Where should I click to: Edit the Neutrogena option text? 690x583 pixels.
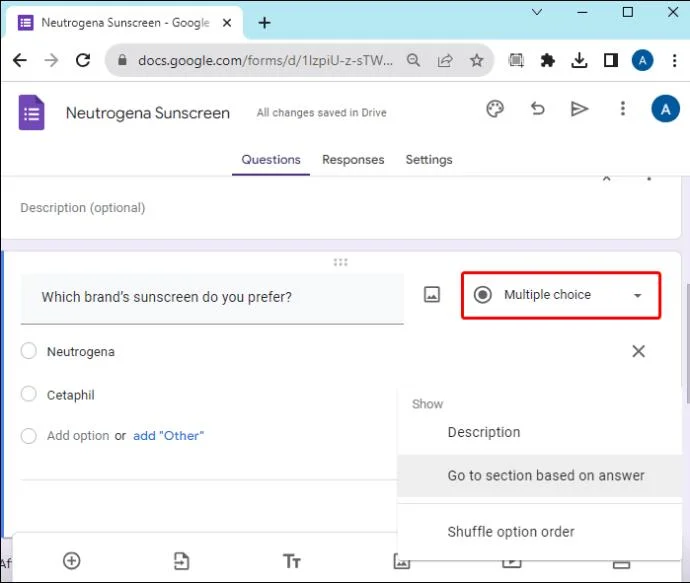[81, 352]
